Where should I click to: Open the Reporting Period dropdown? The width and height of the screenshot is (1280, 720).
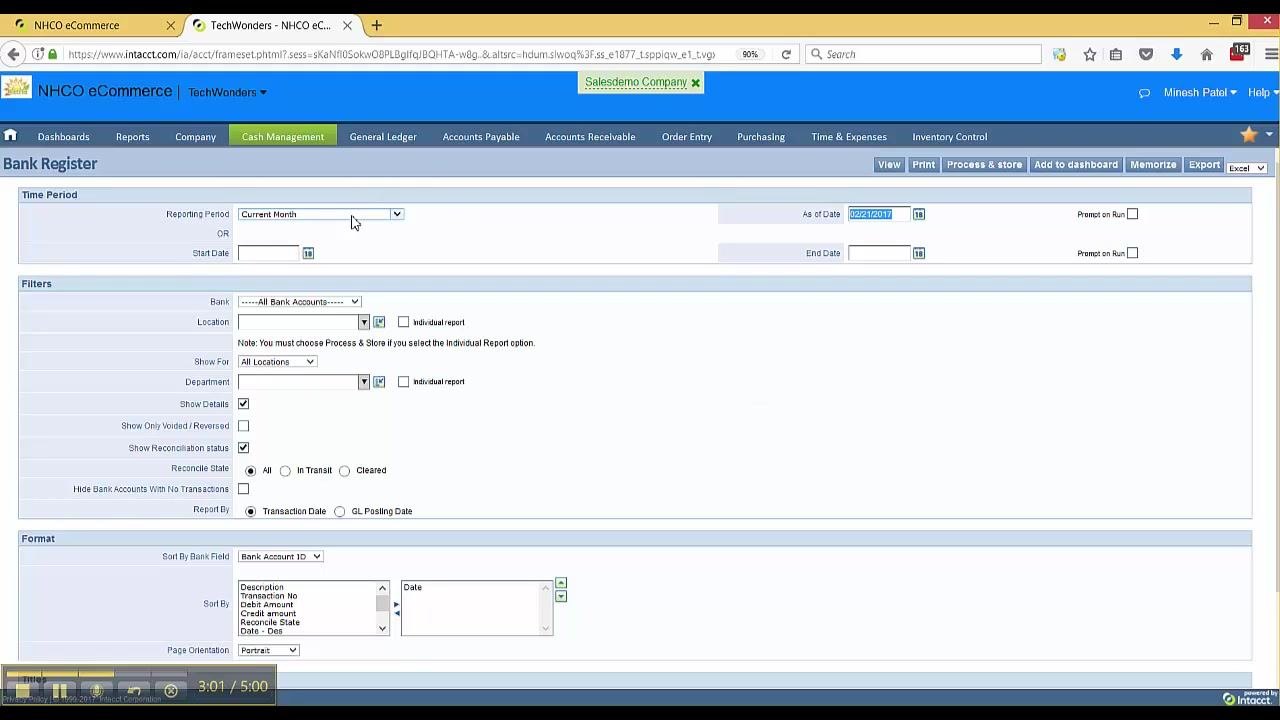click(321, 214)
